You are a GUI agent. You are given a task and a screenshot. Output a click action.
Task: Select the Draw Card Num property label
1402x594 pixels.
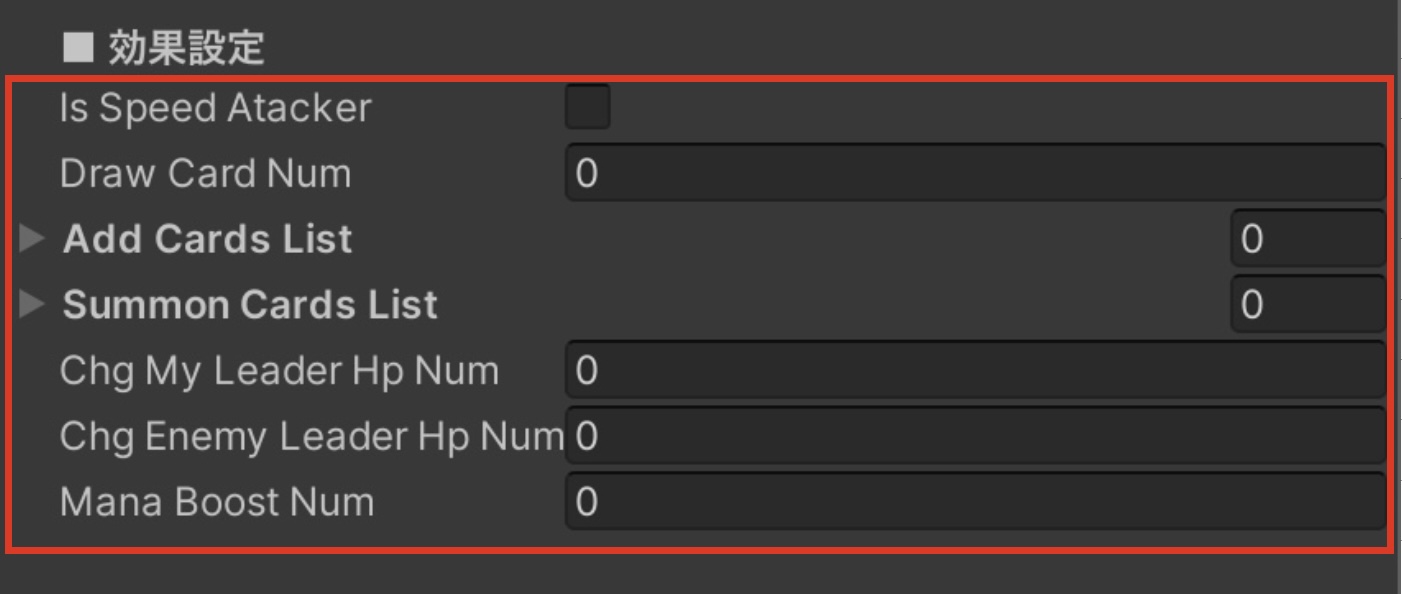tap(205, 173)
